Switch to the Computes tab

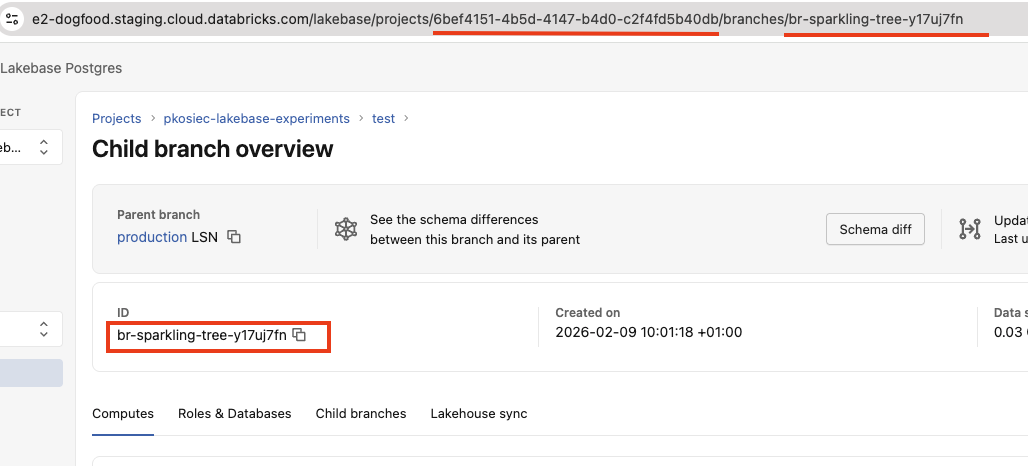click(x=123, y=413)
